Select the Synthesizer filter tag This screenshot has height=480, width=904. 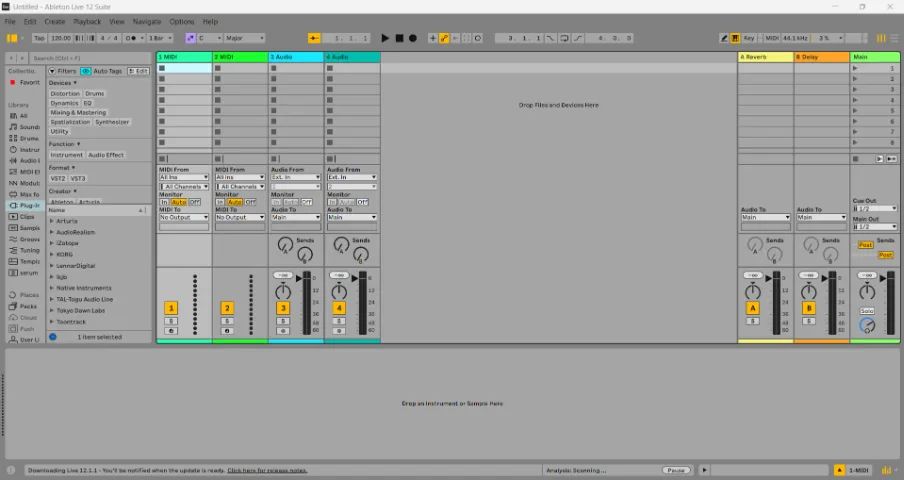(112, 122)
